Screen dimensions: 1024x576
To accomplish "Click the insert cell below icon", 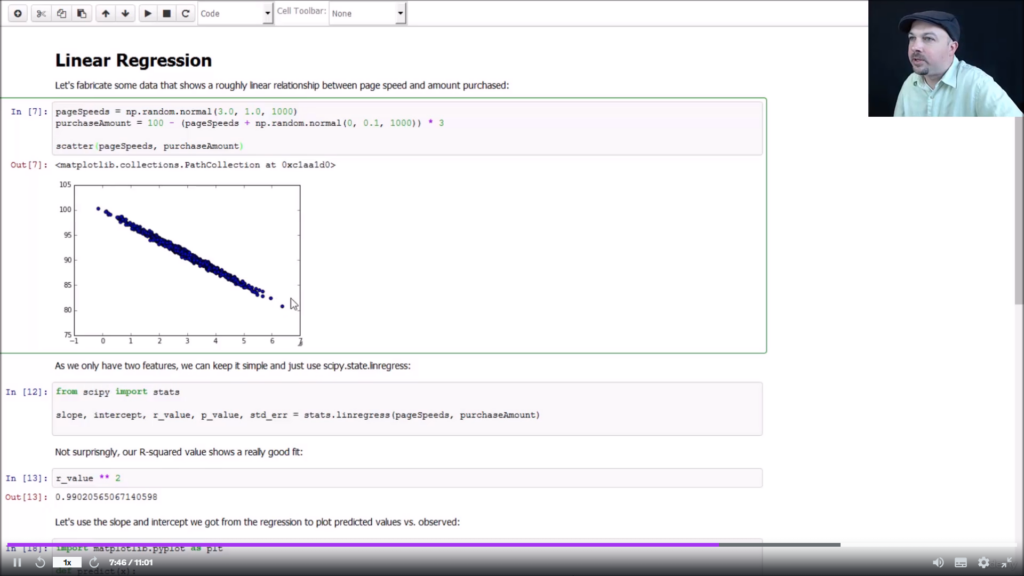I will 18,13.
